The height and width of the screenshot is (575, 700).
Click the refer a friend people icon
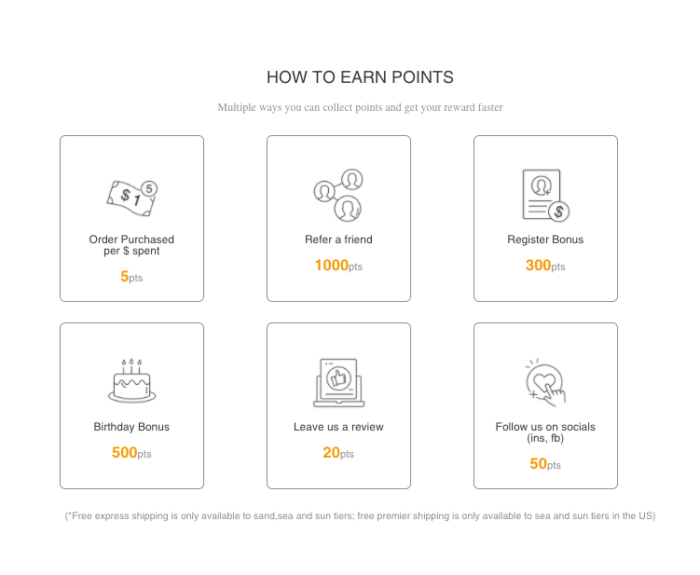tap(338, 195)
